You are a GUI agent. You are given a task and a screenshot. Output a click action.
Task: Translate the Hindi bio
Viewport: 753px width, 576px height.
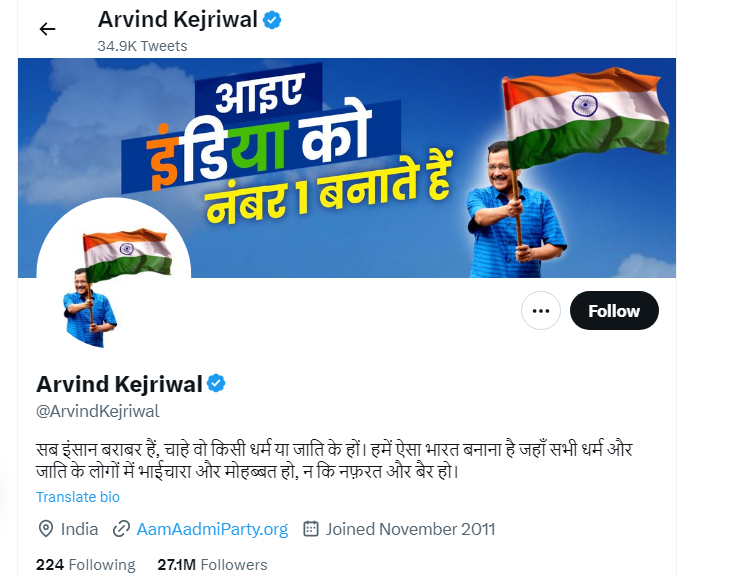coord(78,497)
